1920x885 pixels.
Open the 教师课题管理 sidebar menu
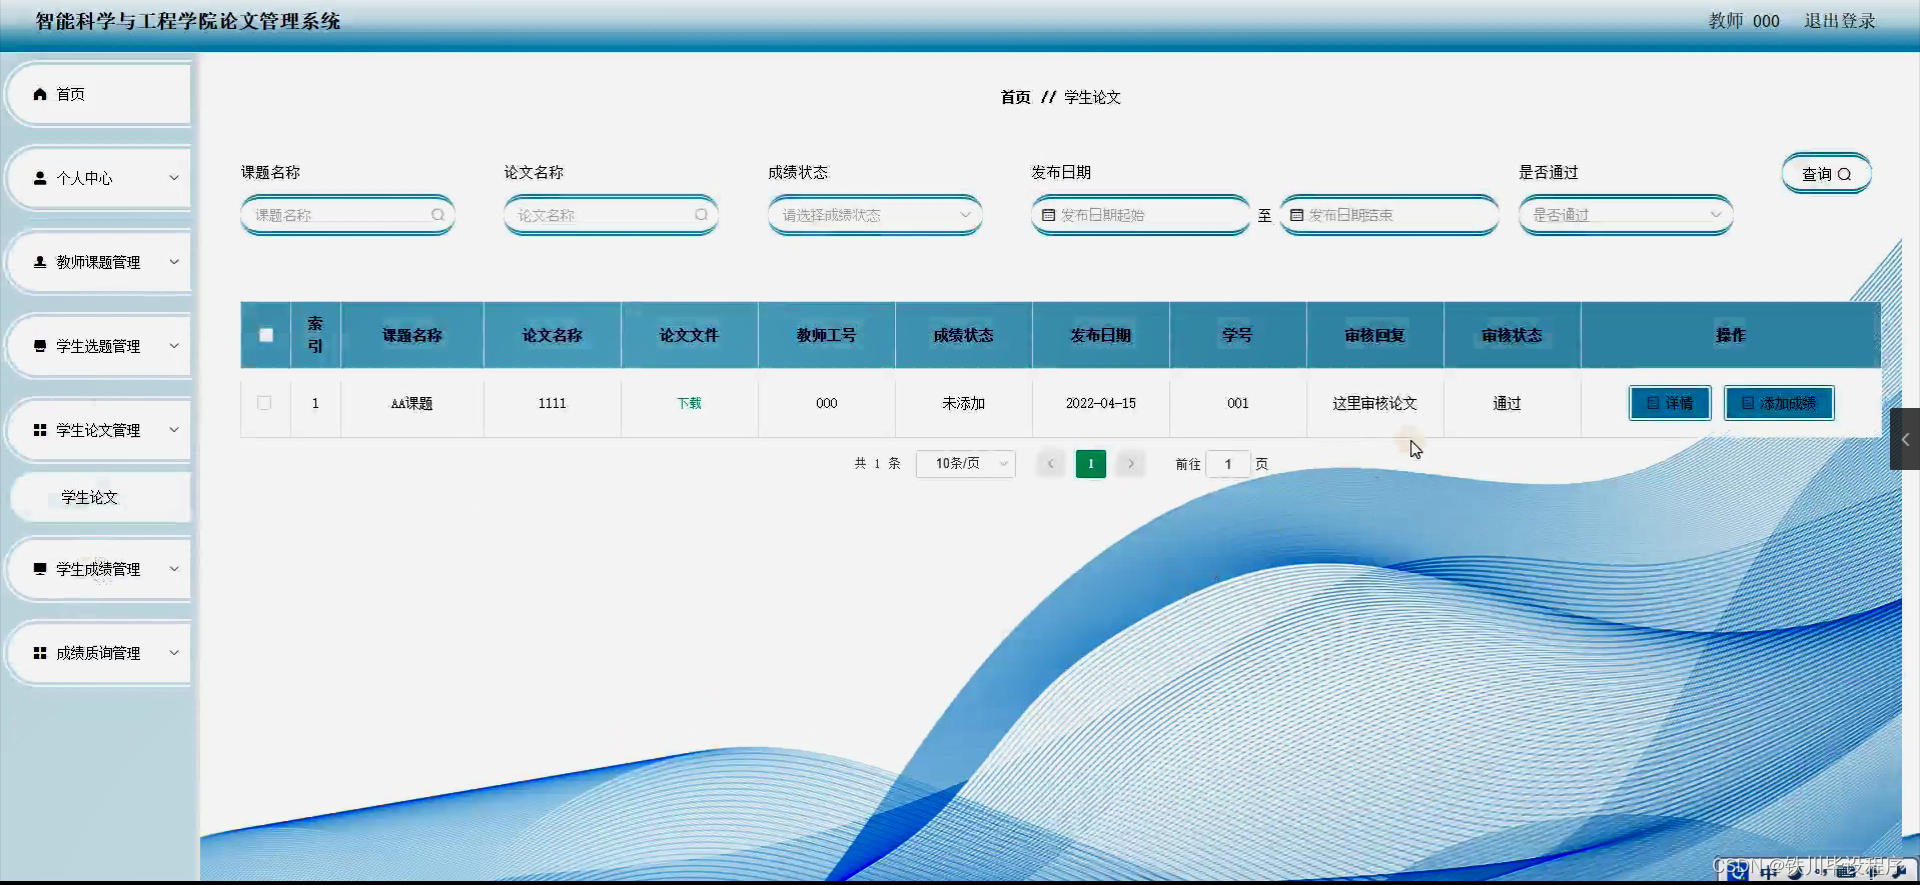pos(98,262)
